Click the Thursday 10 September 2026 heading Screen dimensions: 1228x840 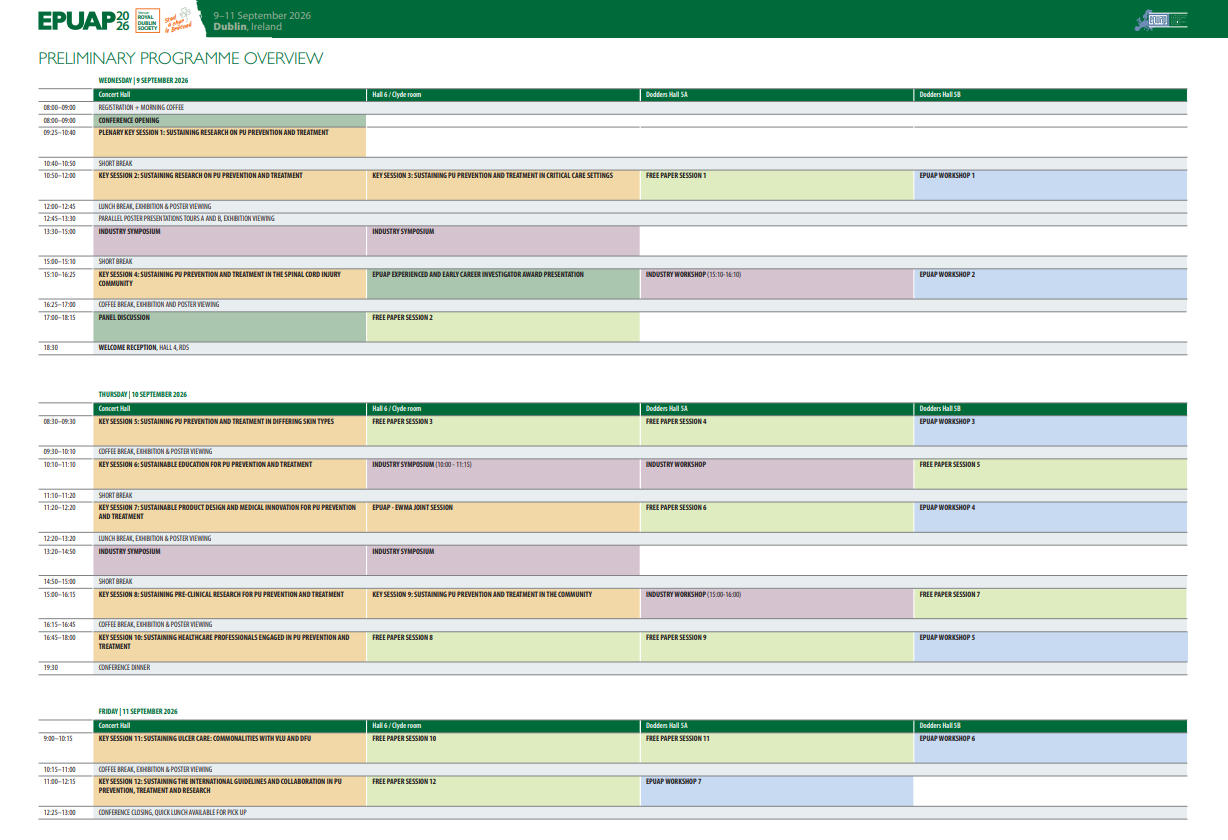[x=142, y=395]
